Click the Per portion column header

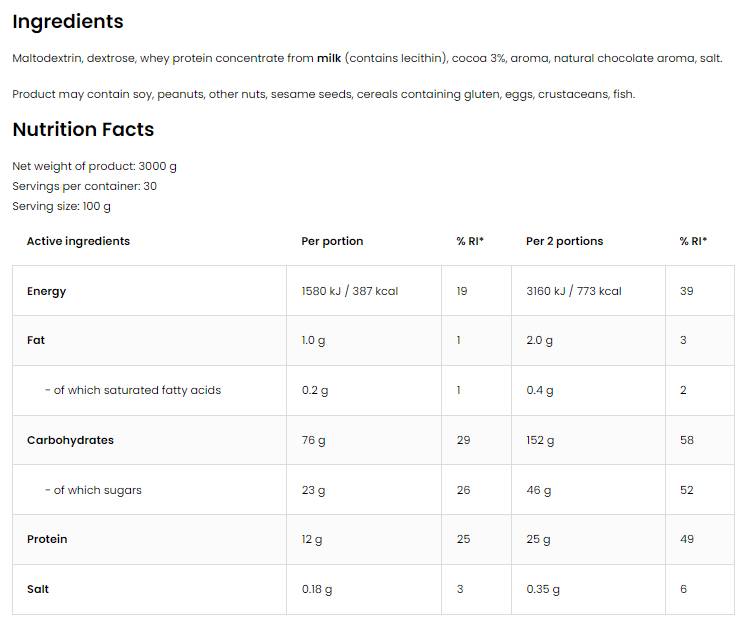(332, 241)
